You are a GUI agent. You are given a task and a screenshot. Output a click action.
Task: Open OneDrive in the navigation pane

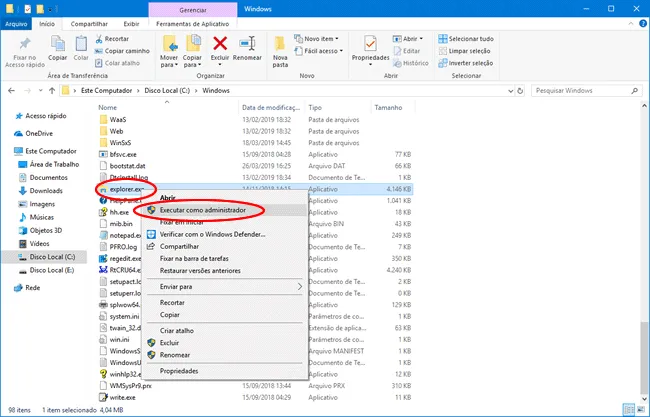[39, 132]
